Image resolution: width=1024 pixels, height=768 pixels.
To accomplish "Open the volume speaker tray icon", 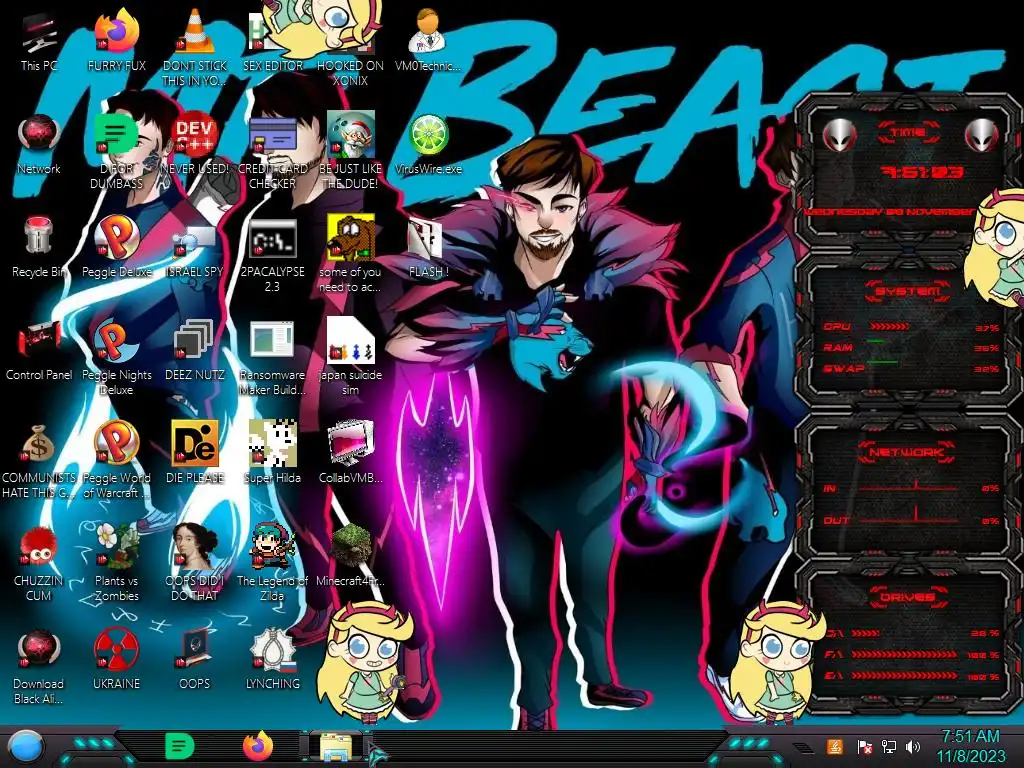I will pyautogui.click(x=913, y=747).
